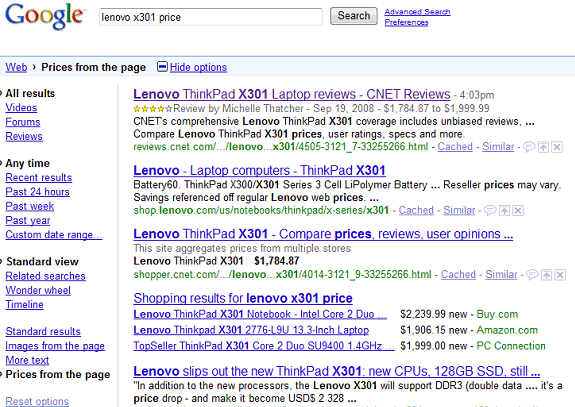Switch to the Timeline view
The height and width of the screenshot is (407, 575).
[x=25, y=304]
